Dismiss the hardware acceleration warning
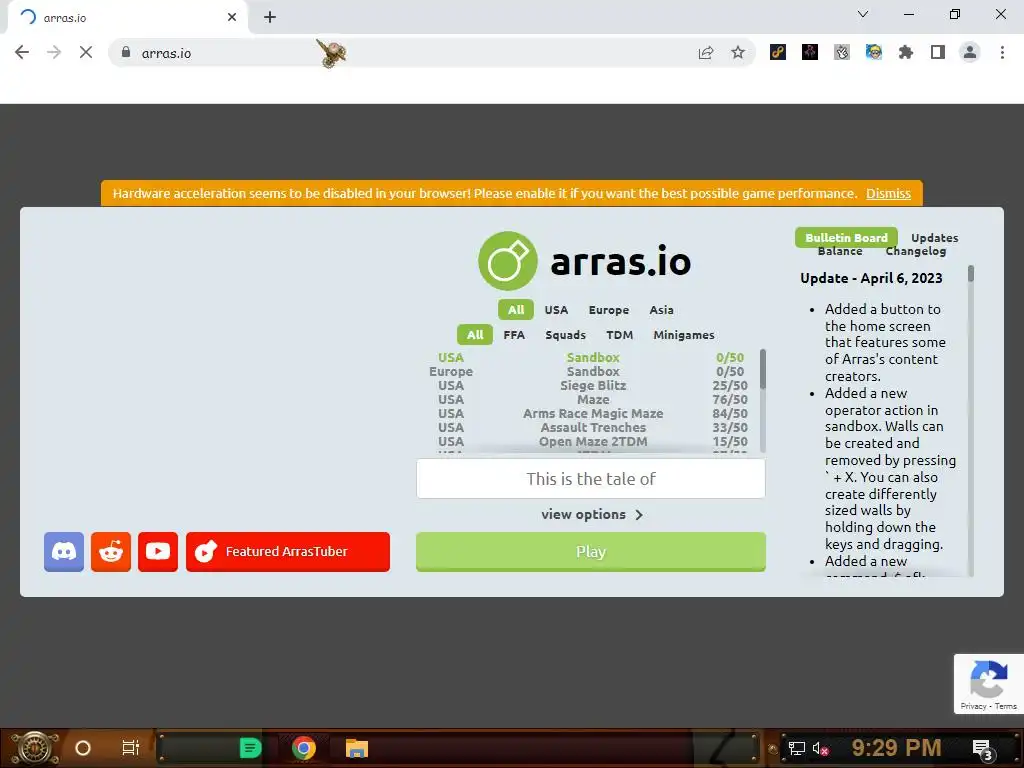Image resolution: width=1024 pixels, height=768 pixels. [888, 193]
